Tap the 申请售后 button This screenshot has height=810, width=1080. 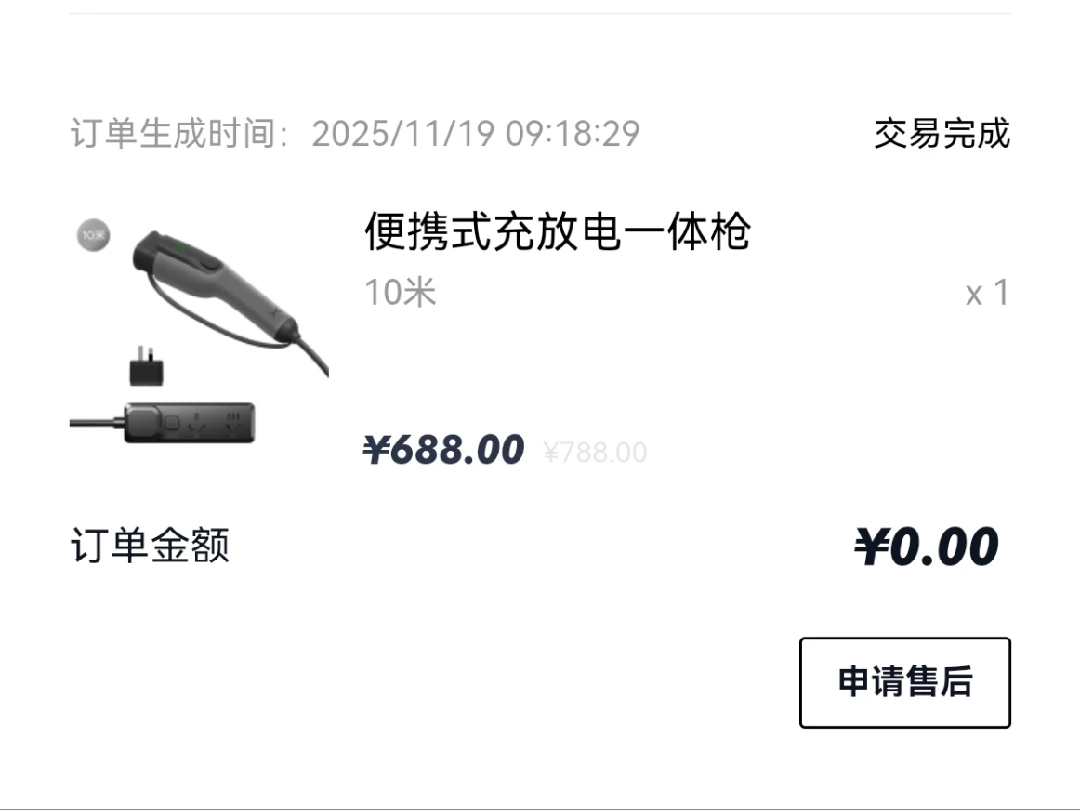(x=904, y=683)
